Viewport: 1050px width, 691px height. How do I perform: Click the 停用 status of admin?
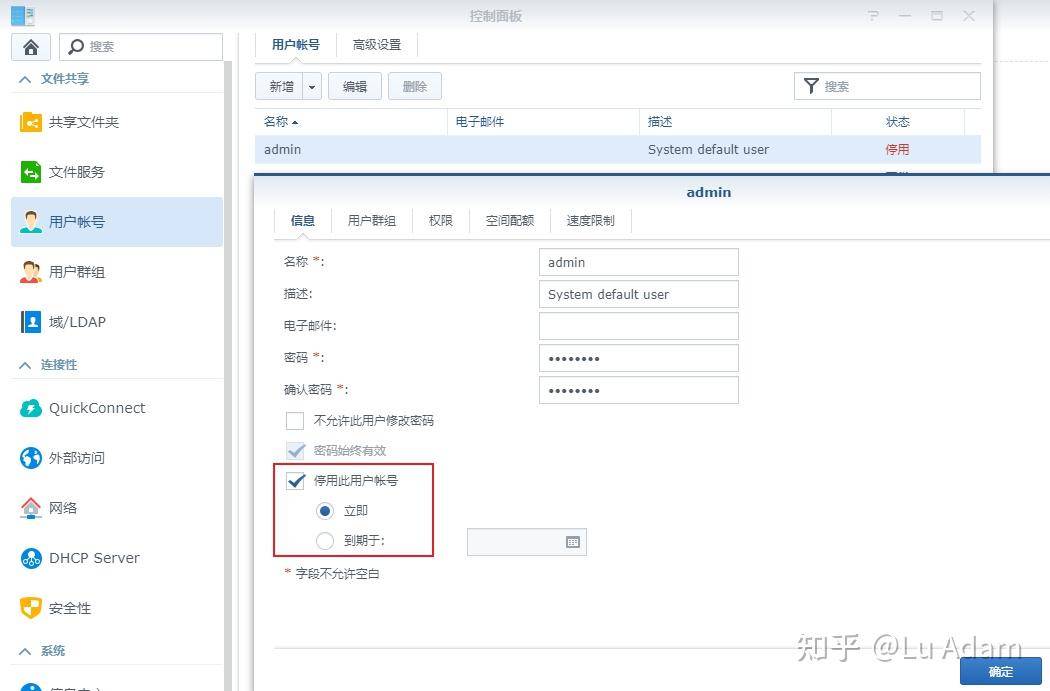pyautogui.click(x=897, y=149)
